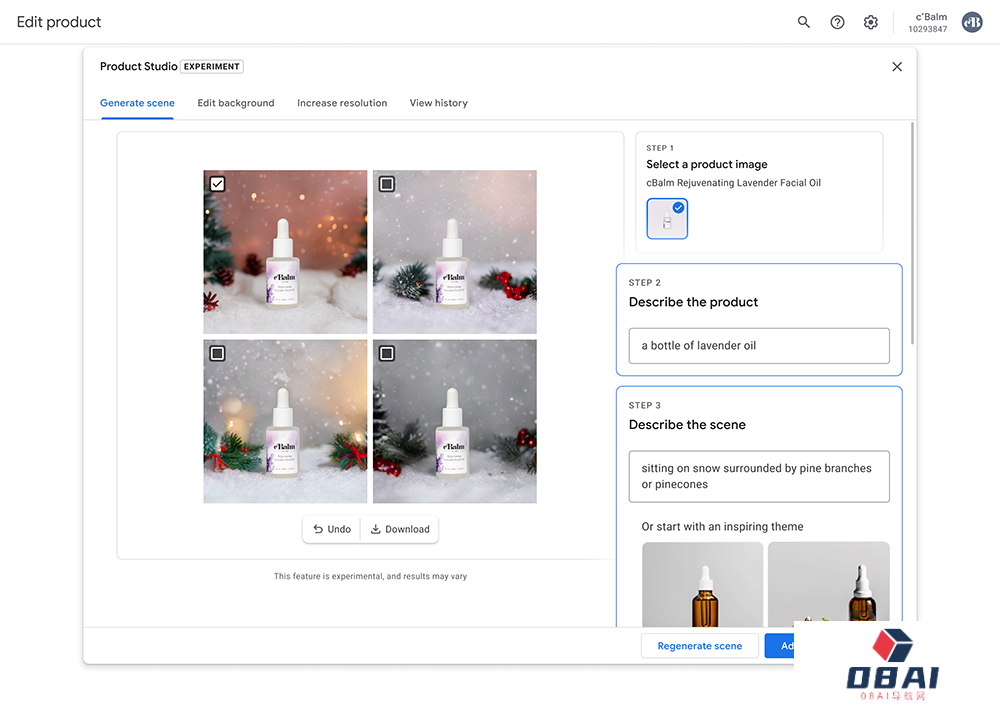Check the top-right generated image checkbox
Viewport: 1000px width, 711px height.
point(387,184)
